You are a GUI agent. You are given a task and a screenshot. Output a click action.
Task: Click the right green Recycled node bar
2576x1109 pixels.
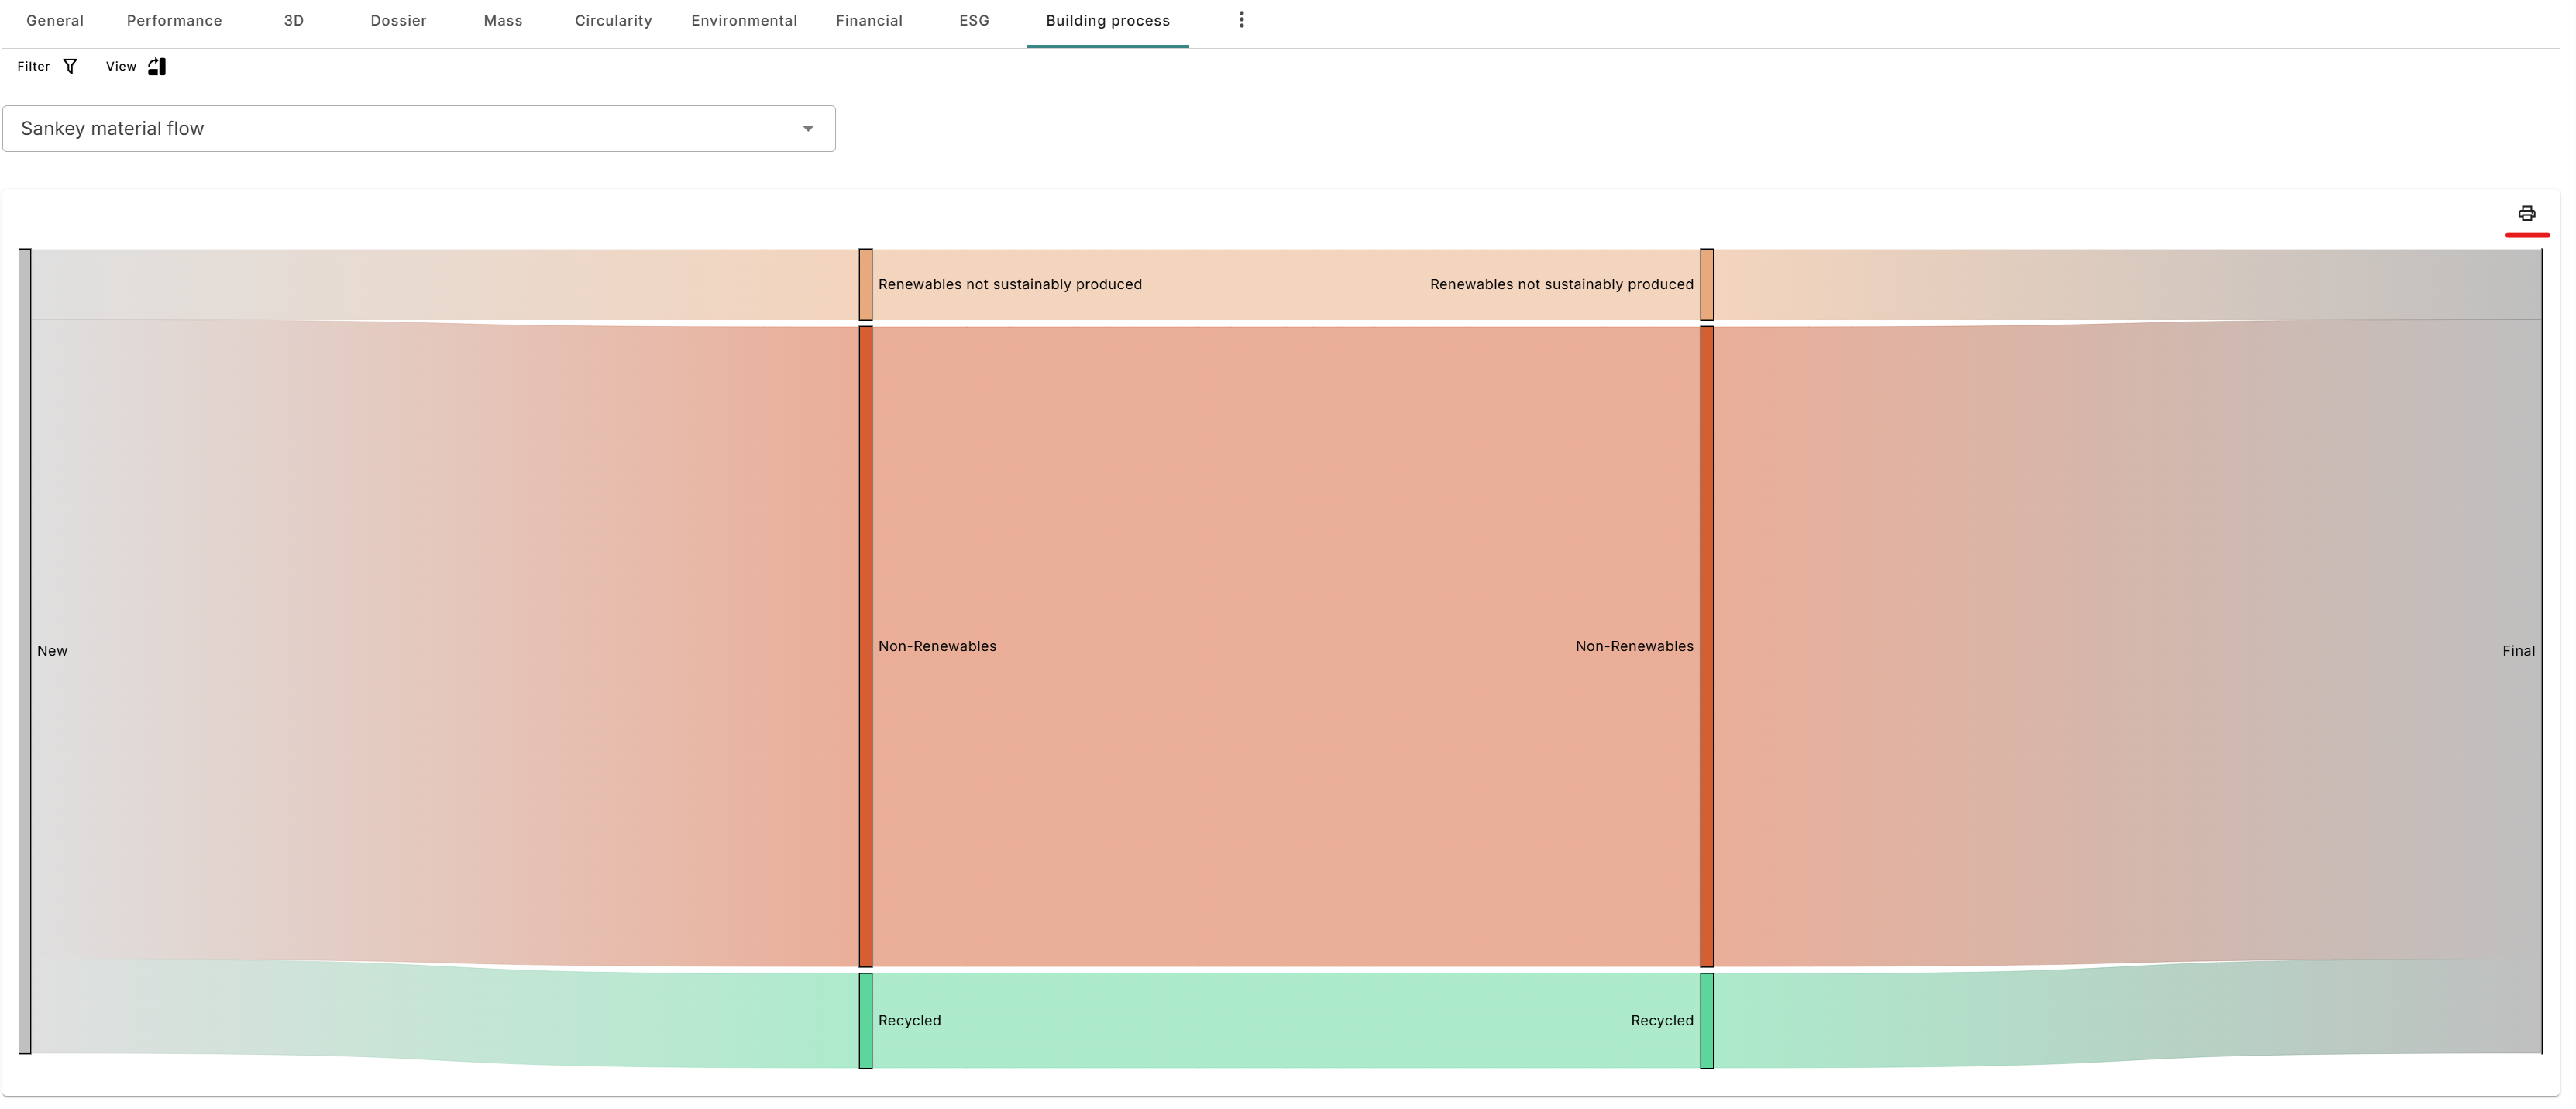1707,1021
